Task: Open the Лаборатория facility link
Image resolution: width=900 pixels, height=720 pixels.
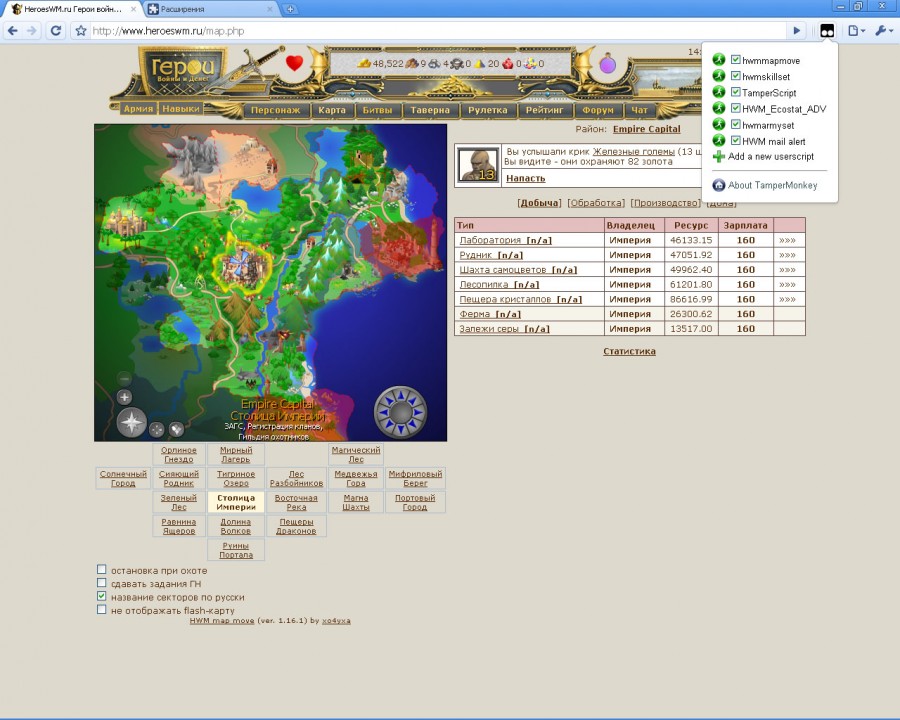Action: click(x=506, y=240)
